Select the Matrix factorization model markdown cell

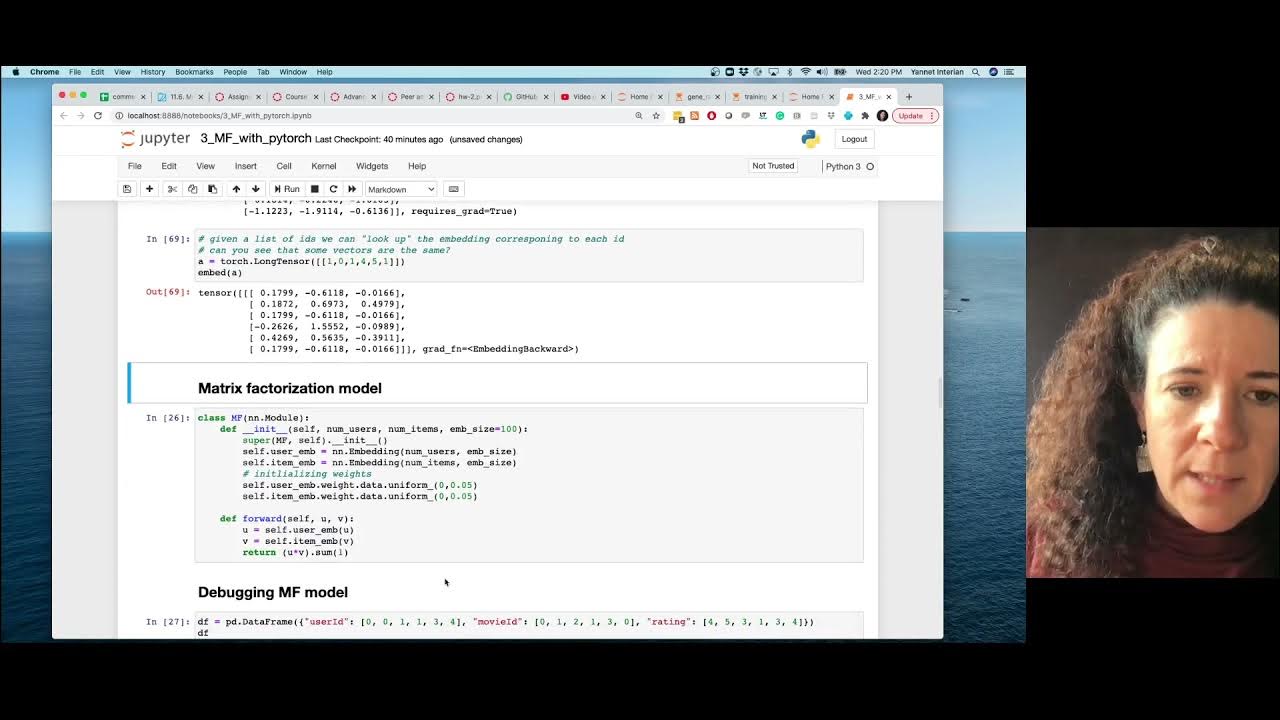pos(498,383)
